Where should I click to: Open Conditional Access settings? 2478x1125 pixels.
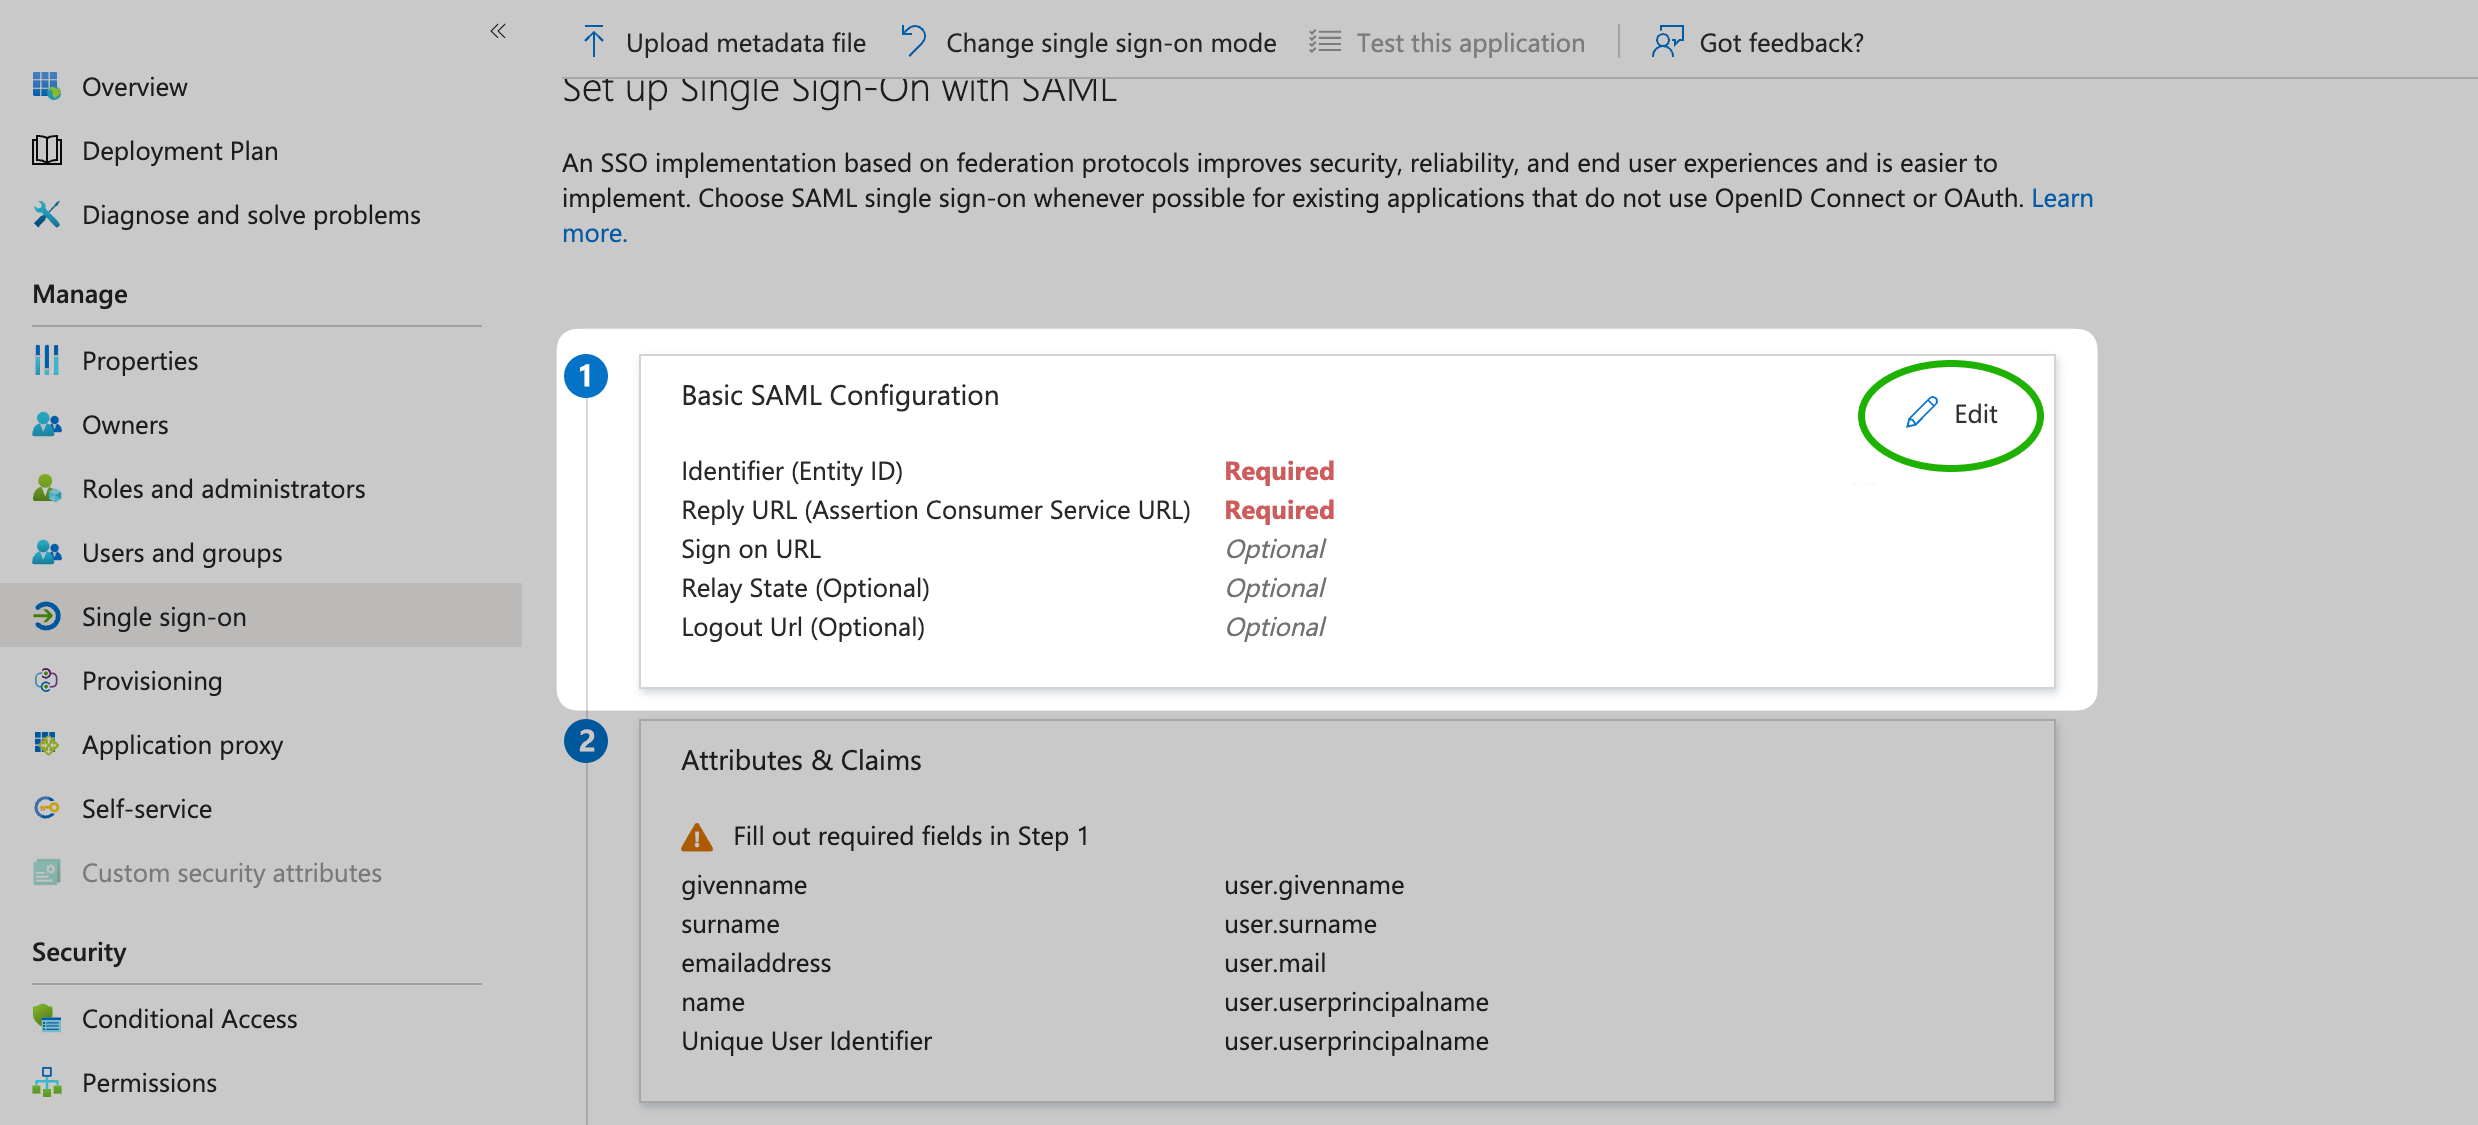pos(189,1018)
